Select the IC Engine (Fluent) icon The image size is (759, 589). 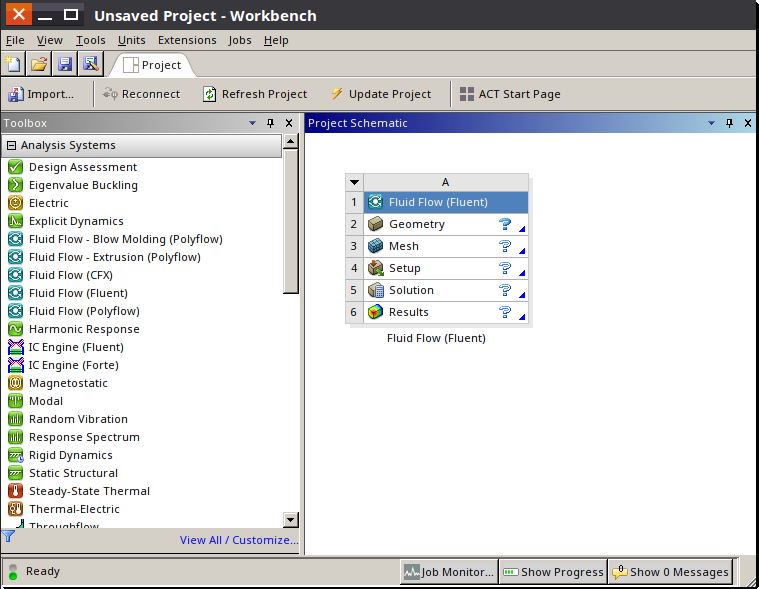15,347
